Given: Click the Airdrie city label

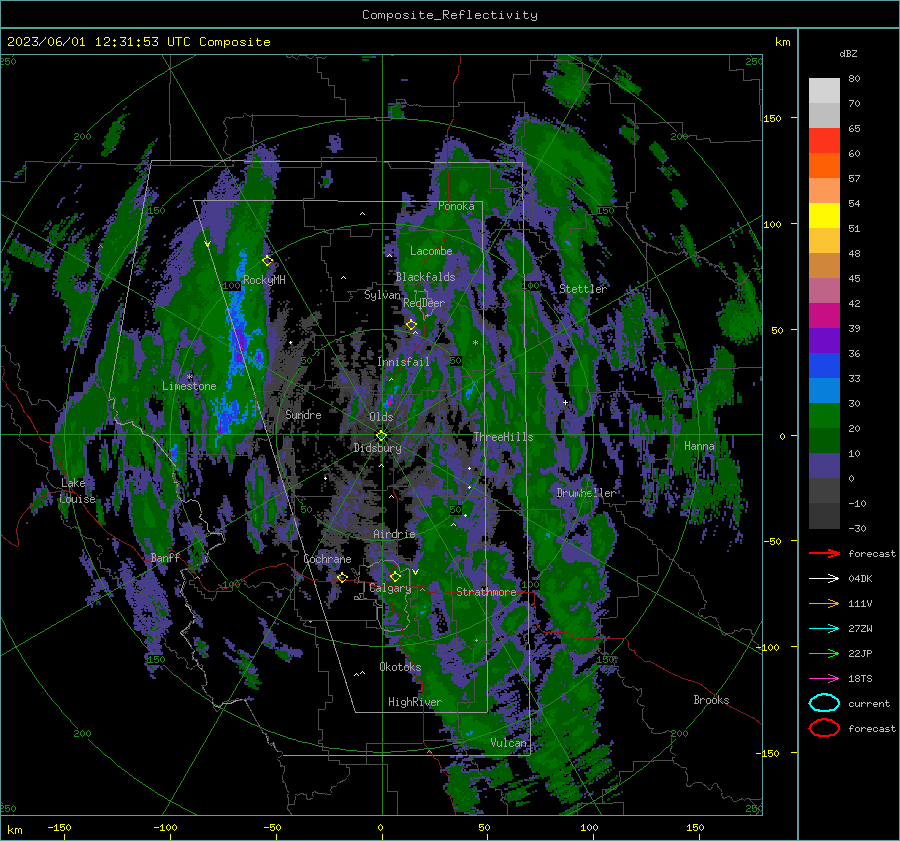Looking at the screenshot, I should tap(394, 534).
